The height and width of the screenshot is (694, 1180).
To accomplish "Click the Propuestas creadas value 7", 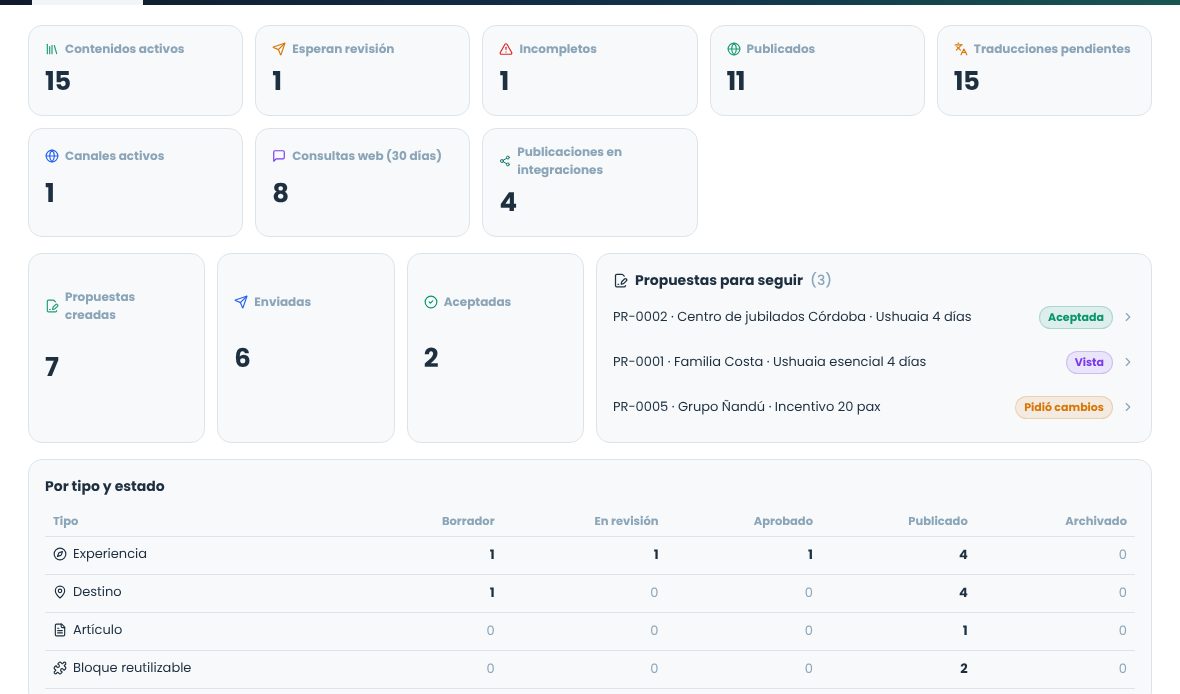I will click(x=52, y=367).
